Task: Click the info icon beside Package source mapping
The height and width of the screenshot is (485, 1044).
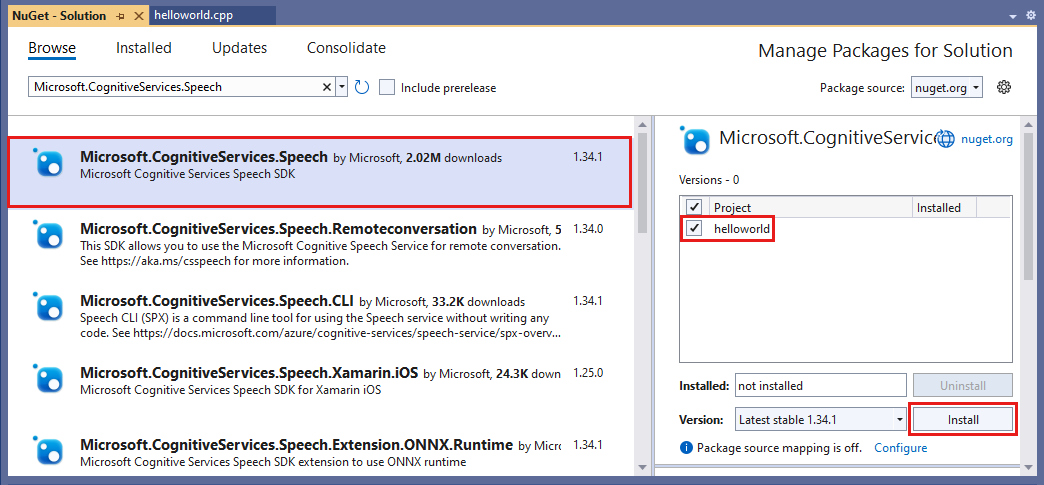Action: coord(686,448)
